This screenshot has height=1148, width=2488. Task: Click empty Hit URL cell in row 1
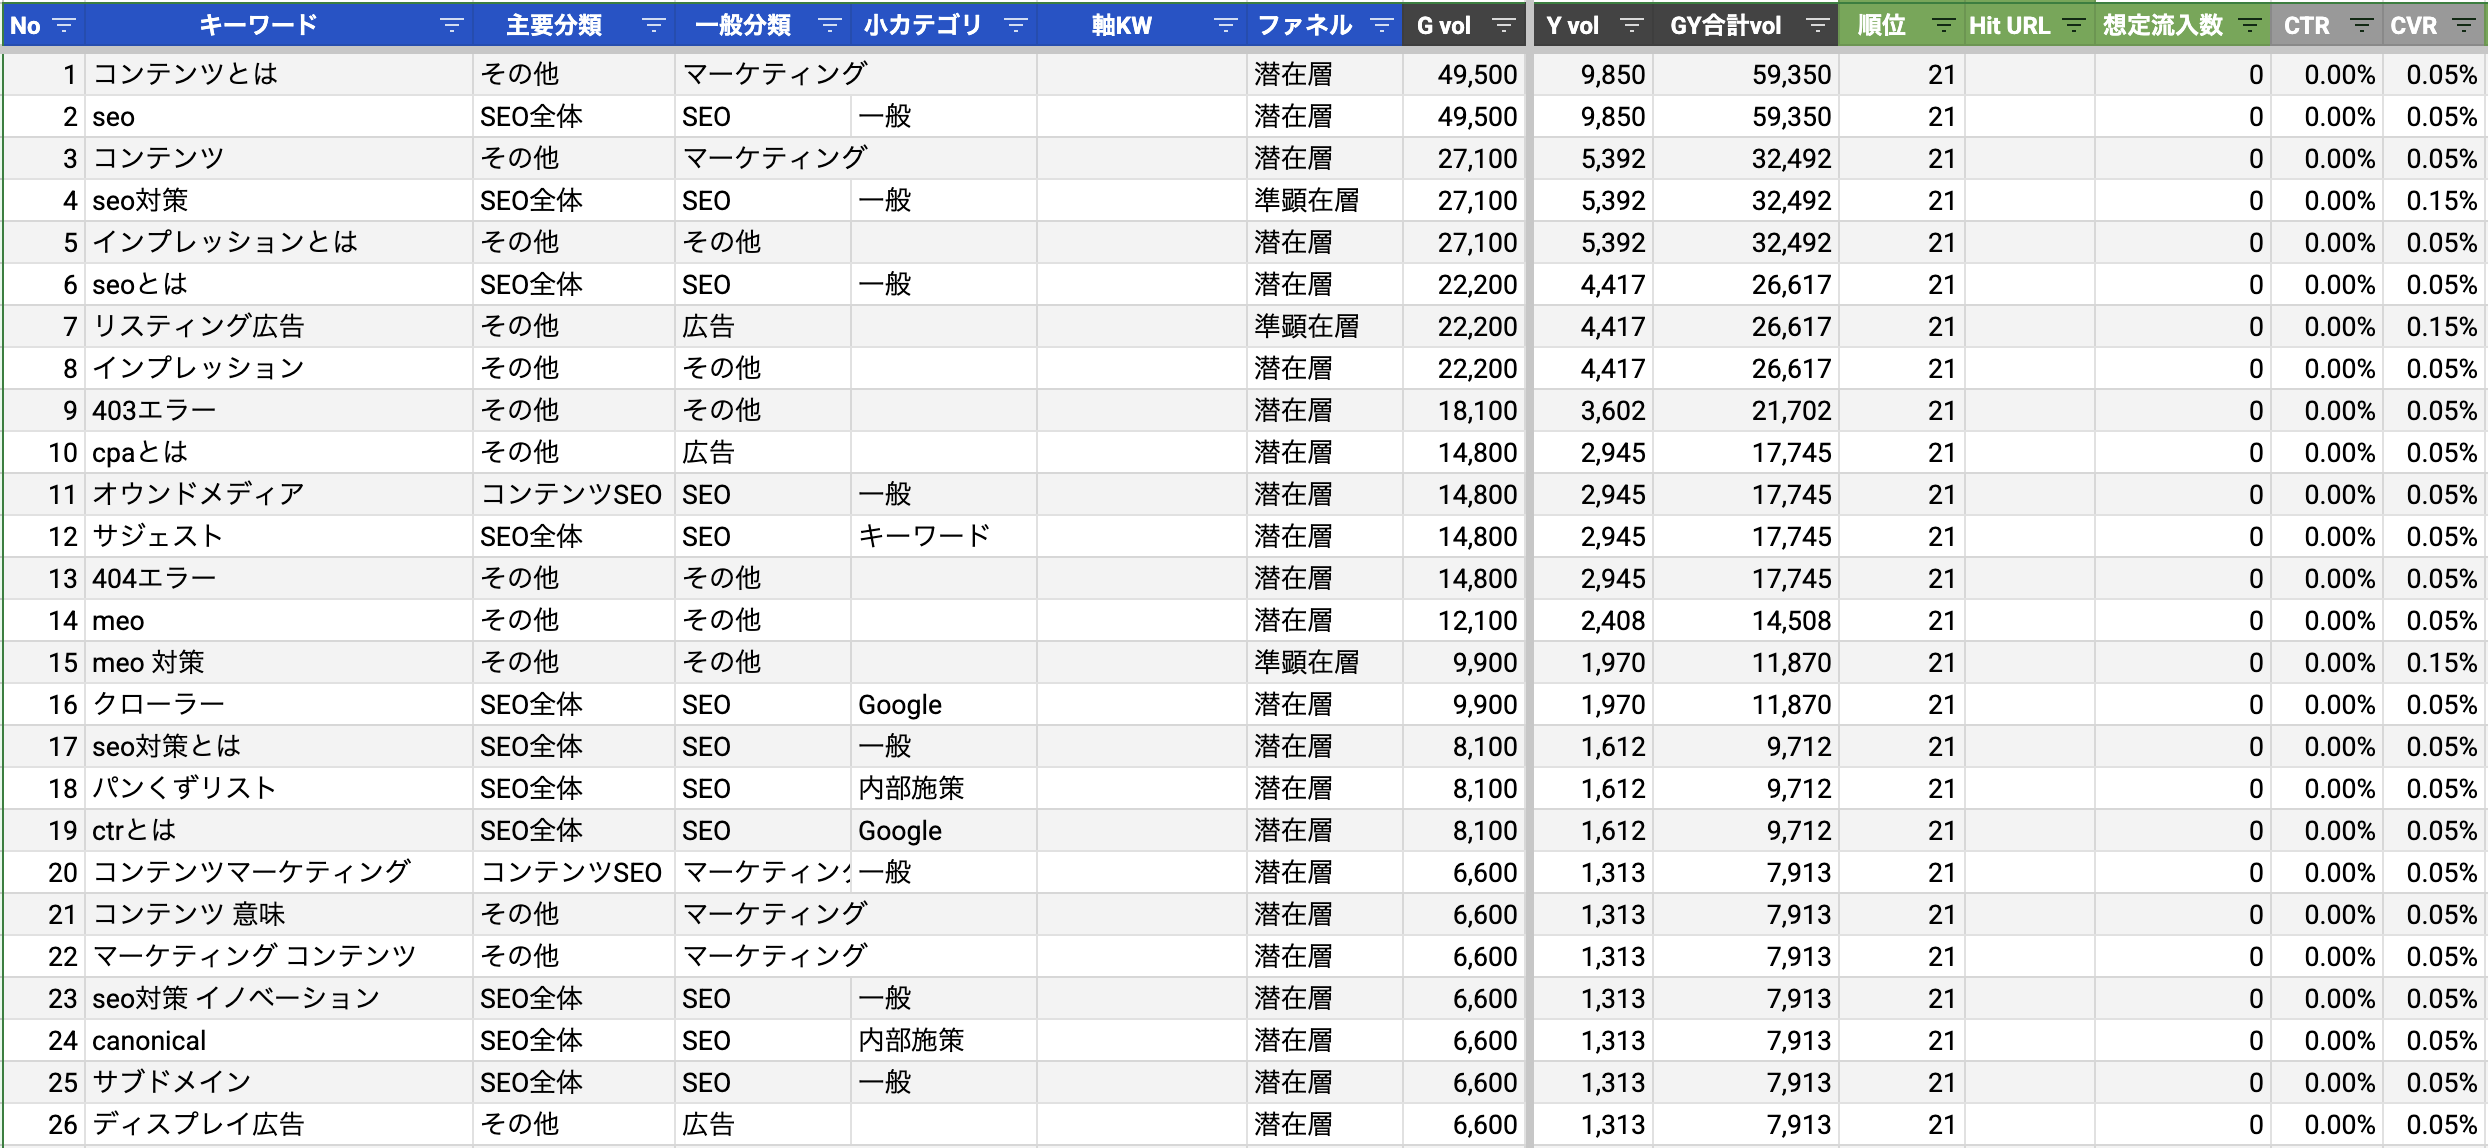click(2029, 75)
